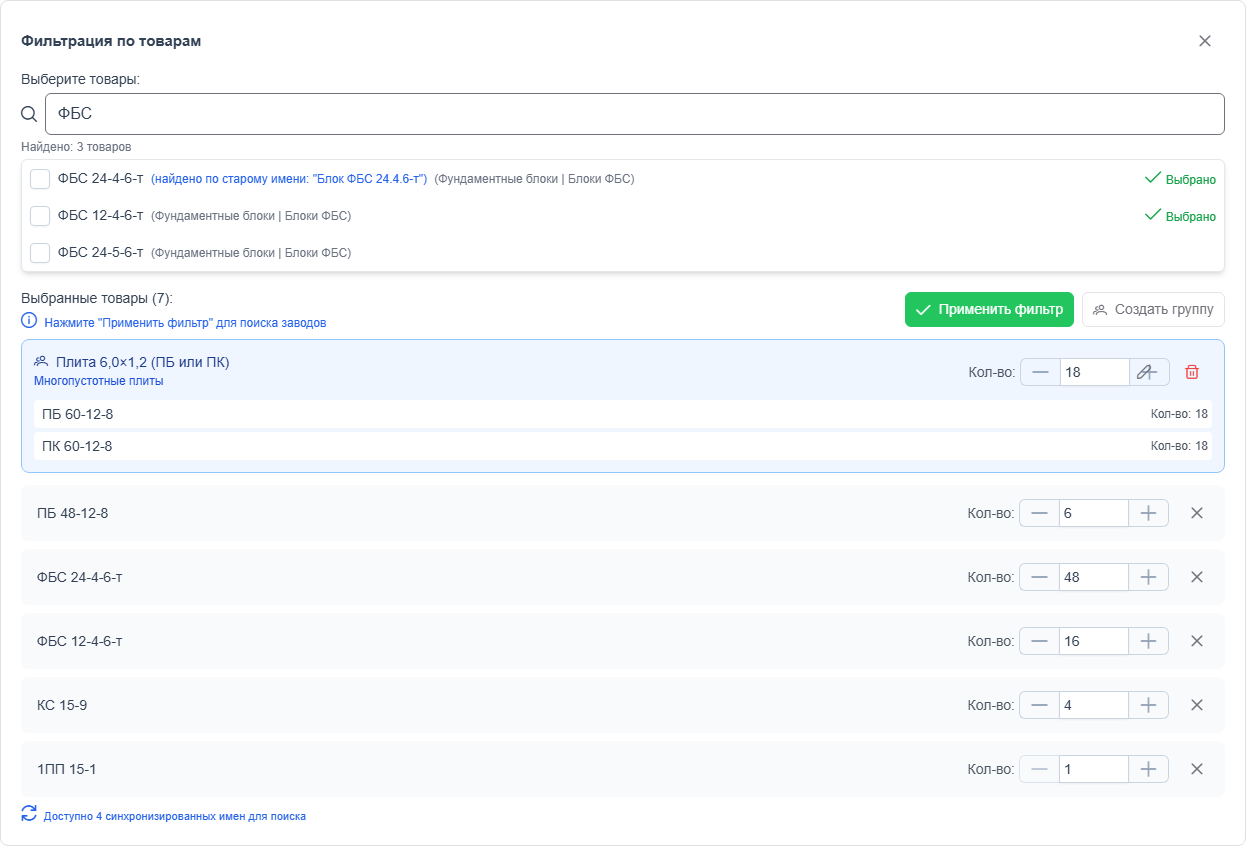Select the ПК 60-12-8 row in group

623,446
